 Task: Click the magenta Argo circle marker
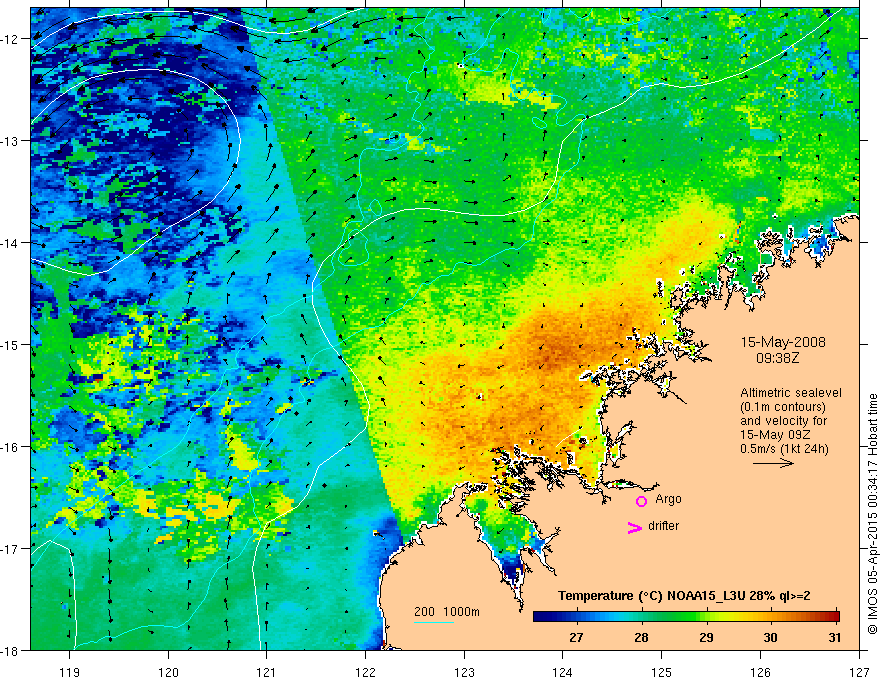[641, 501]
